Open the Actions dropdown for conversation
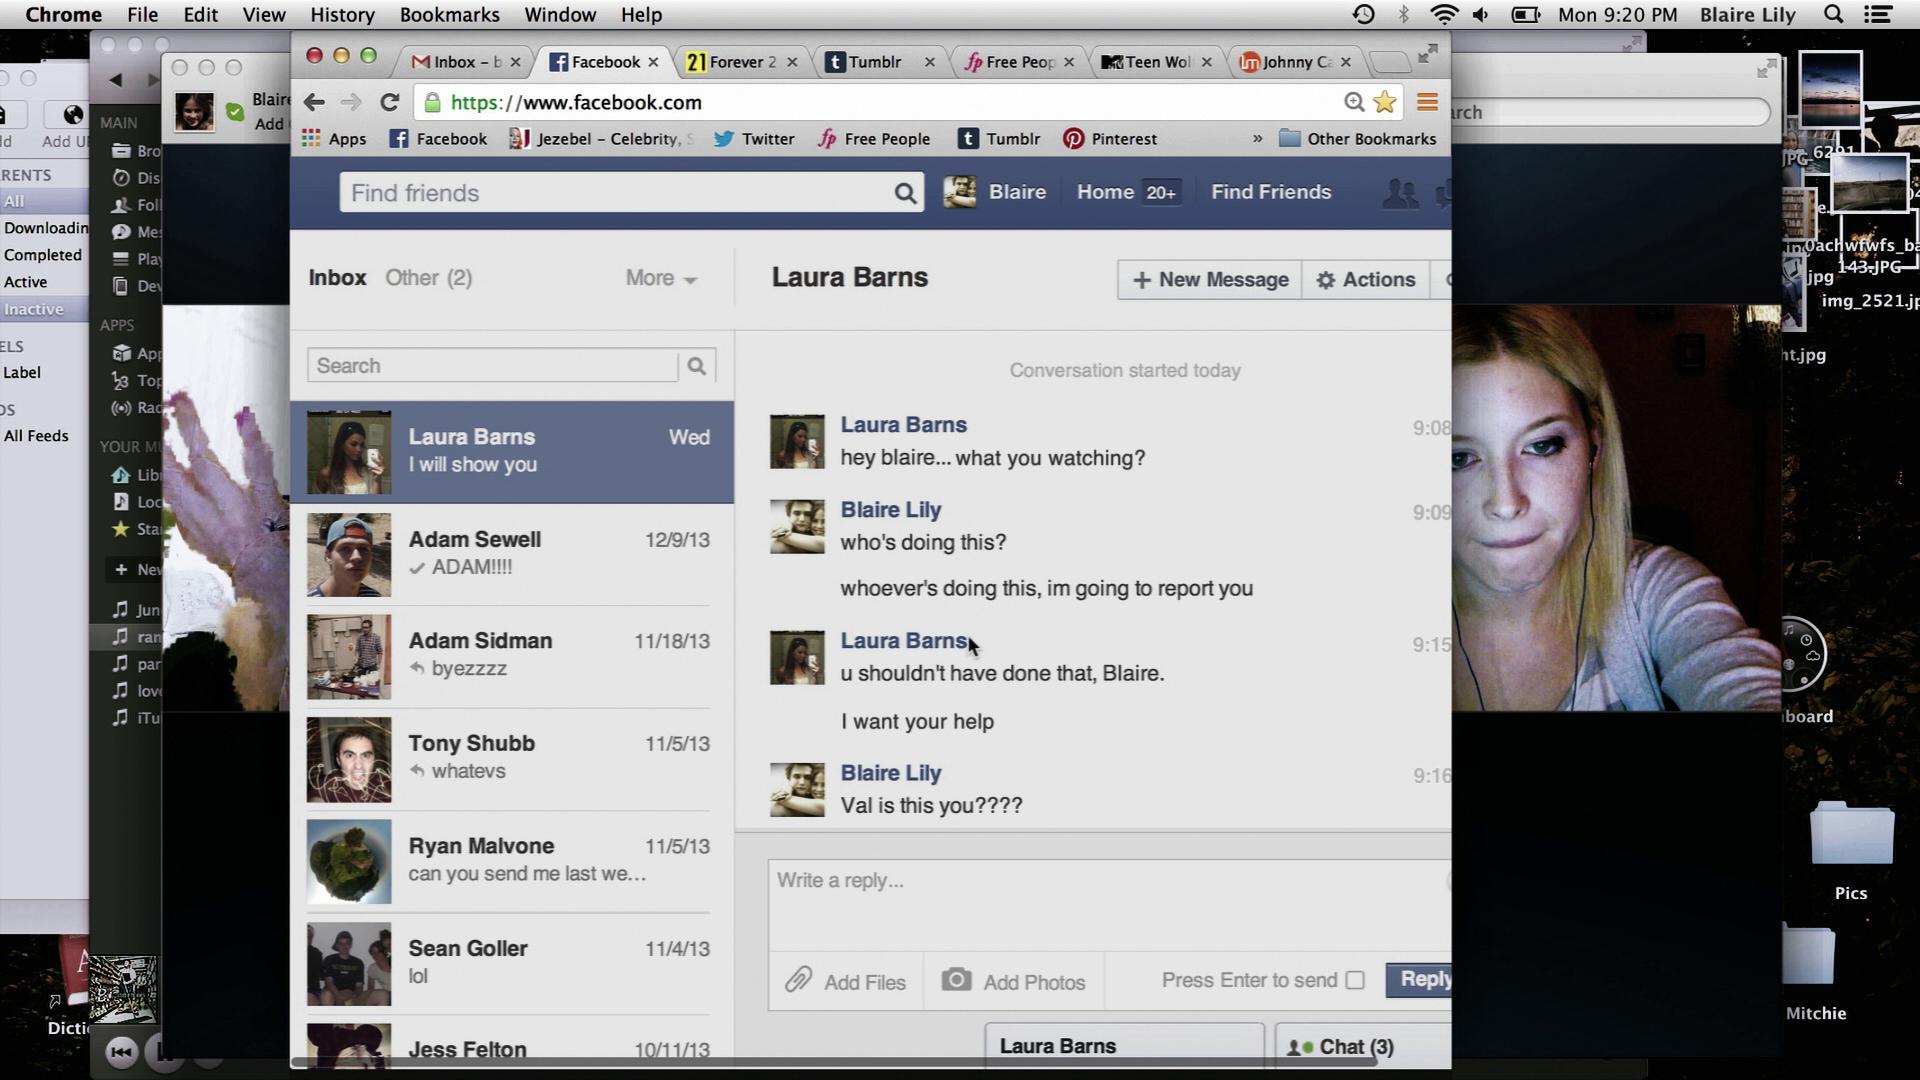 [x=1366, y=278]
